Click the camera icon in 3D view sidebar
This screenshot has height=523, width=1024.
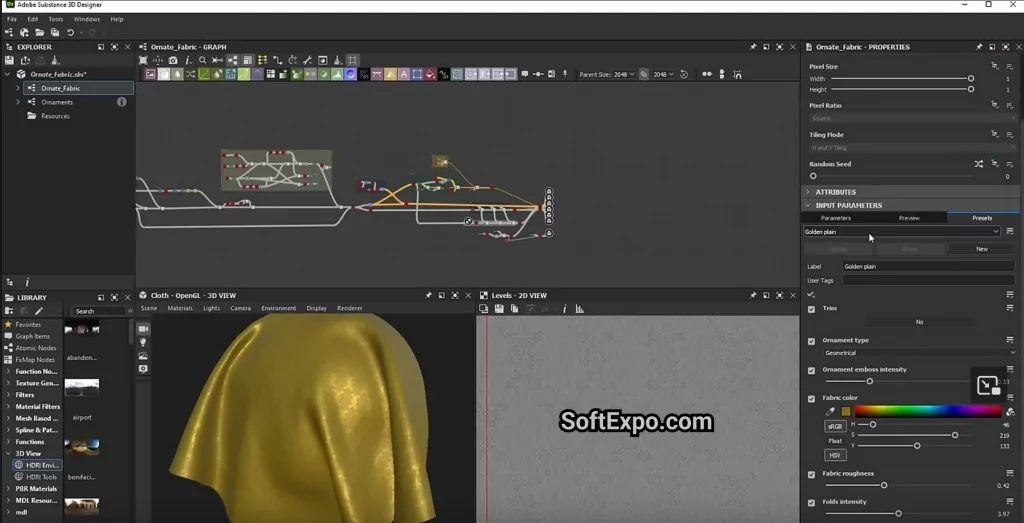click(144, 328)
